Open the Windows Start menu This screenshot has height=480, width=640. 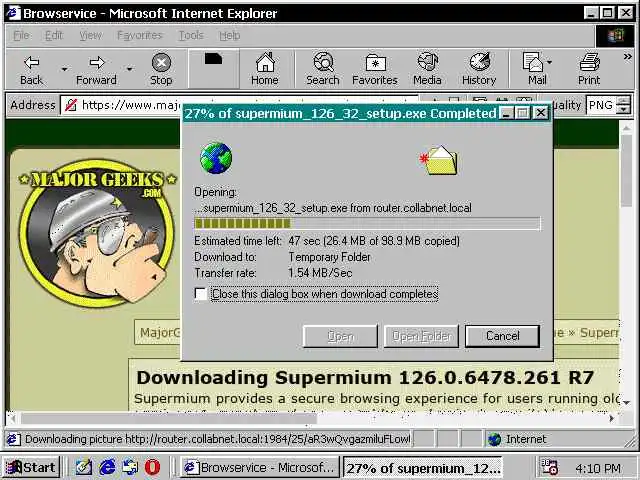(31, 467)
